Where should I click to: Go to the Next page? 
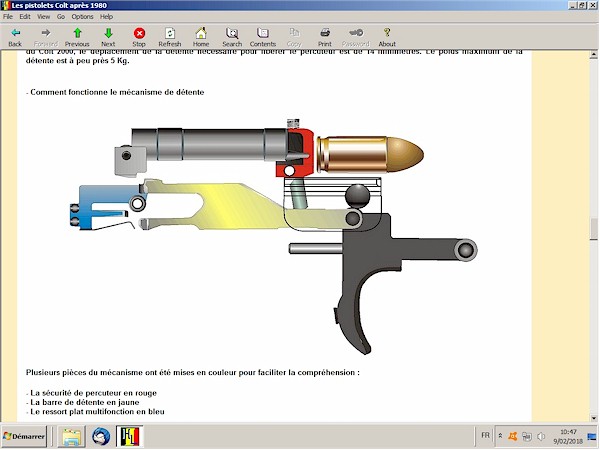[x=108, y=37]
